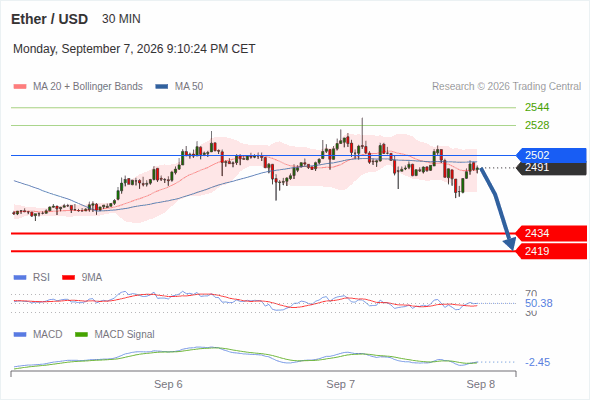The height and width of the screenshot is (400, 590).
Task: Click the 'MA 20 + Bollinger Bands' legend text
Action: click(x=88, y=87)
